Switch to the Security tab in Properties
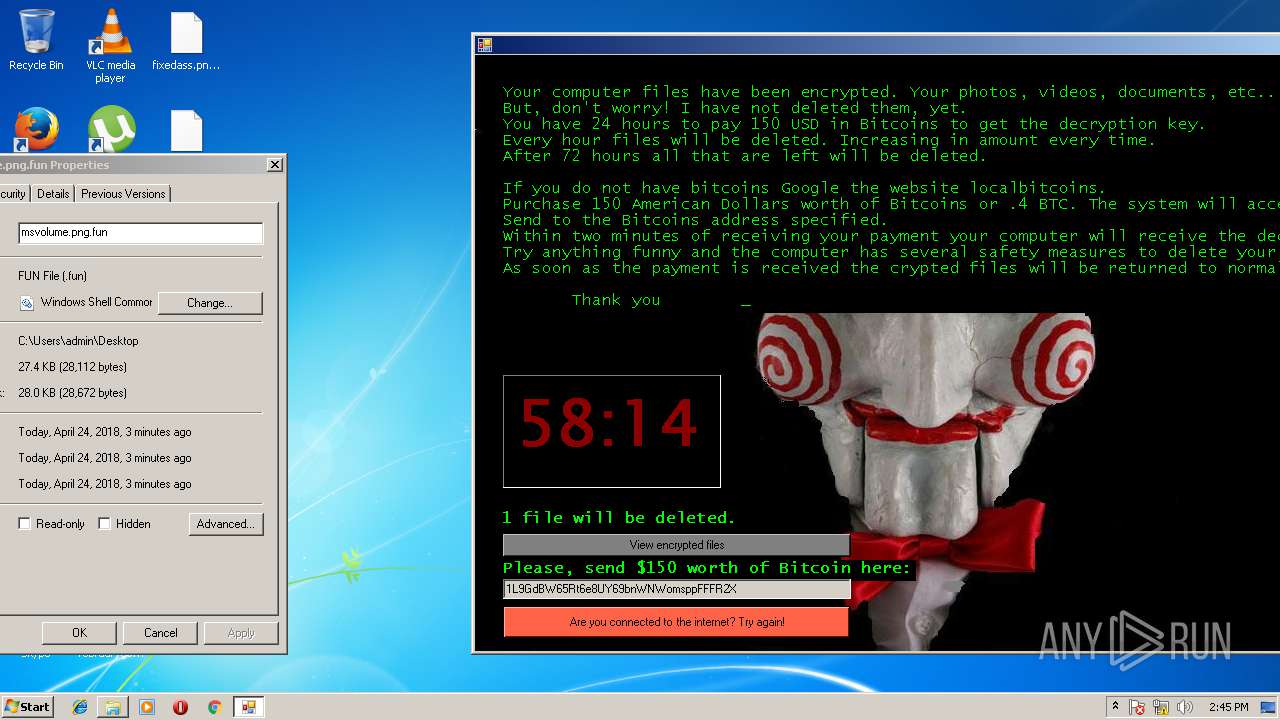Image resolution: width=1280 pixels, height=720 pixels. 14,194
